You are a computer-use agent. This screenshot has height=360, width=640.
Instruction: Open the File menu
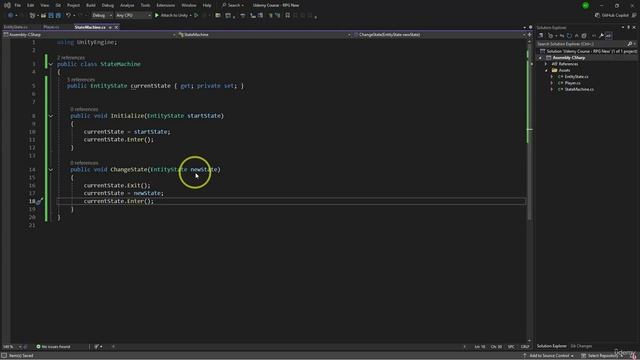coord(17,5)
